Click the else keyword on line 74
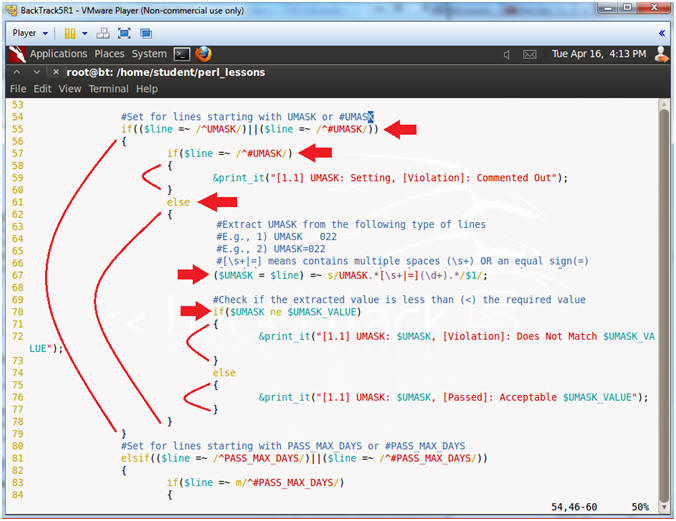This screenshot has width=676, height=521. pyautogui.click(x=224, y=373)
